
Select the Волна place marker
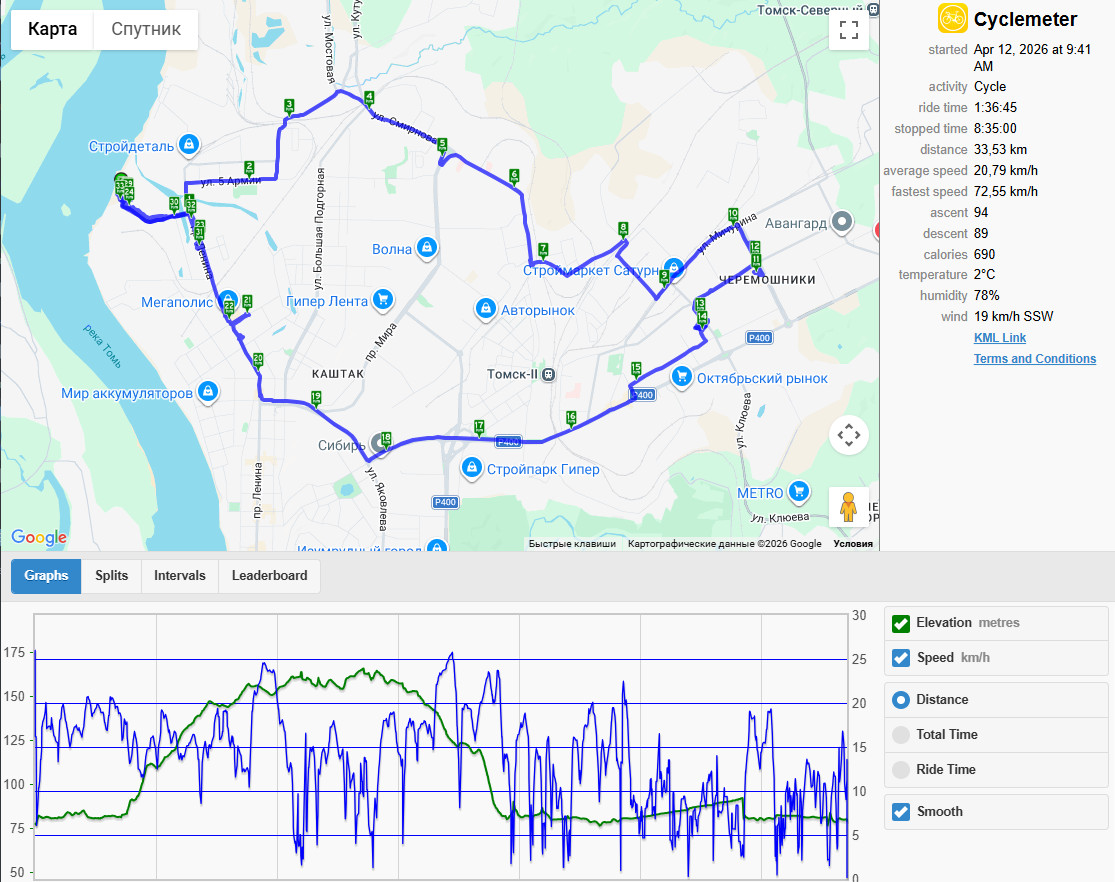point(427,248)
